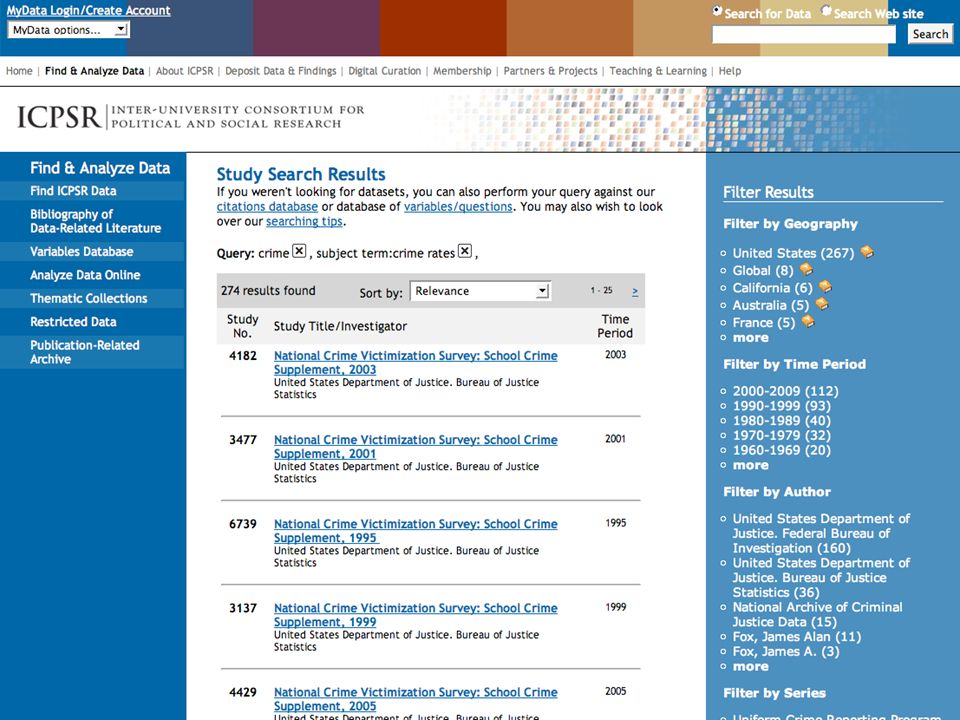Image resolution: width=960 pixels, height=720 pixels.
Task: Open the MyData options dropdown
Action: 69,30
